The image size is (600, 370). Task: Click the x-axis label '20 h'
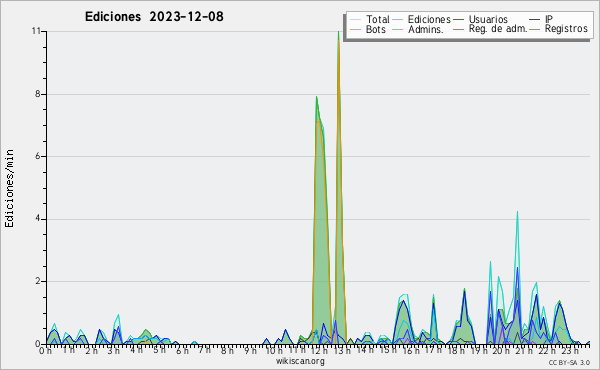(x=501, y=350)
